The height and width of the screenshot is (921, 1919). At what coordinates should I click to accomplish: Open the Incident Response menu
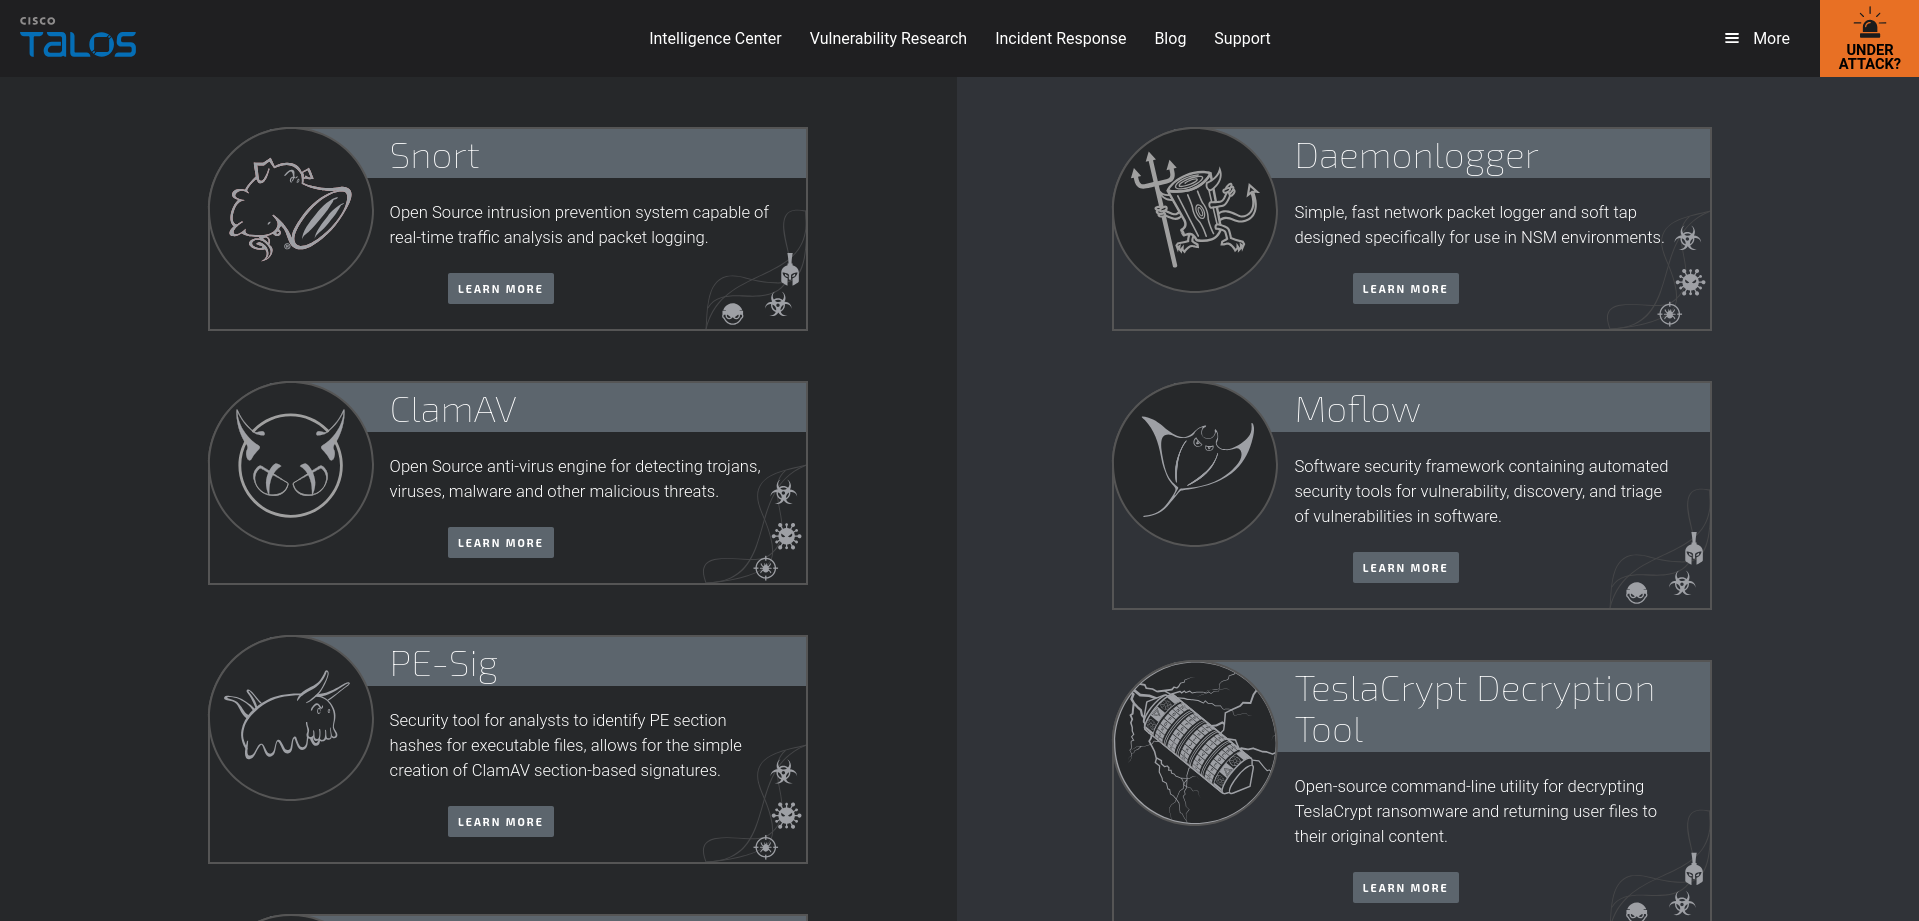[x=1060, y=38]
